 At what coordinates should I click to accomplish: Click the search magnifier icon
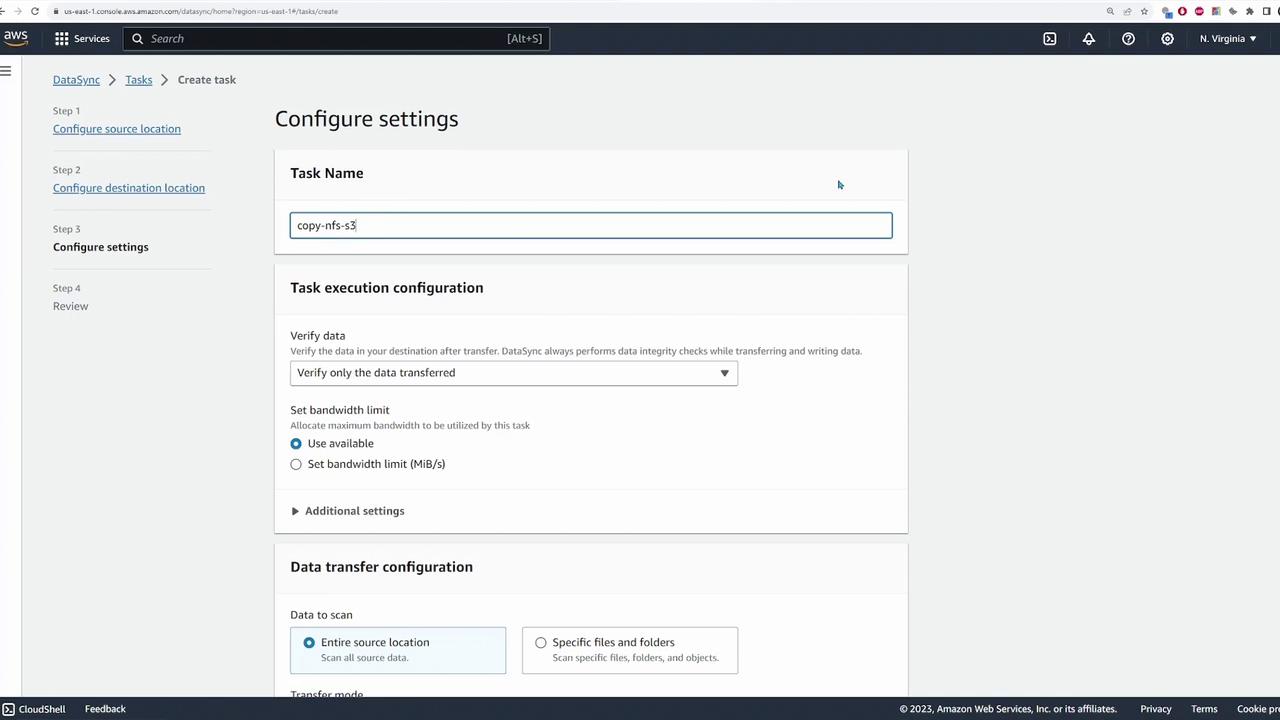(138, 38)
